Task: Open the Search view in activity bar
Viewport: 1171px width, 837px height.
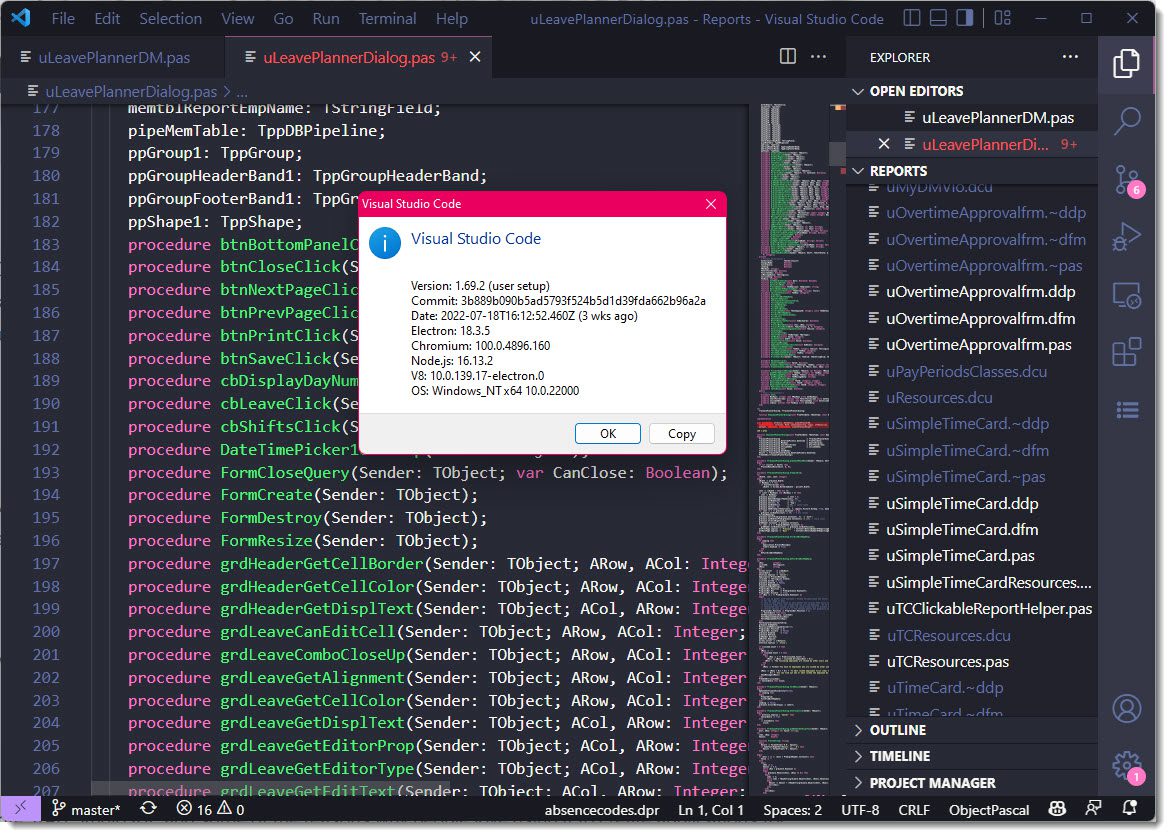Action: [1126, 121]
